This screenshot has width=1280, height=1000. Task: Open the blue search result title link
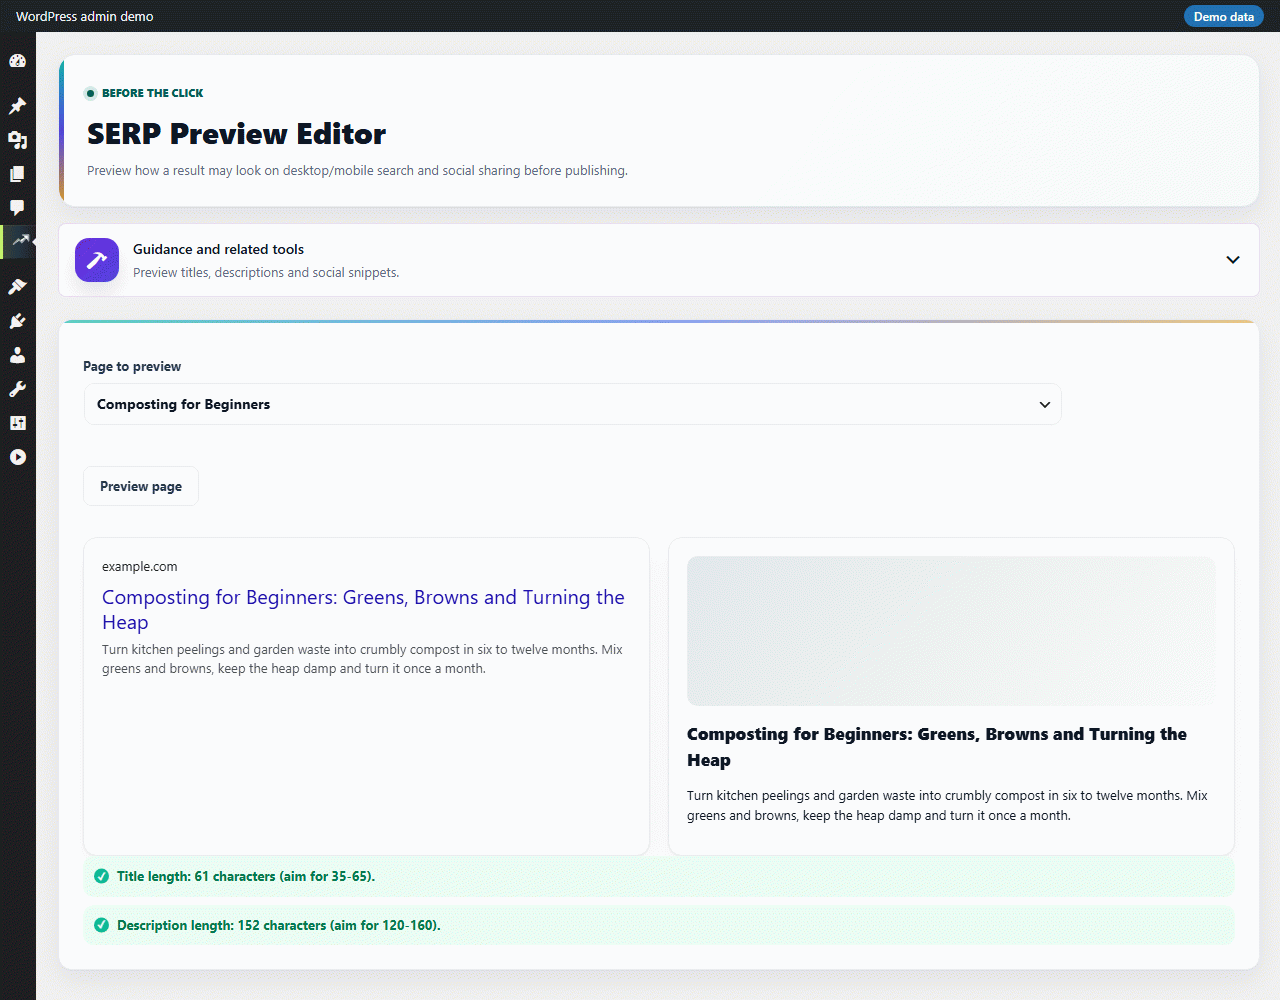pos(363,610)
